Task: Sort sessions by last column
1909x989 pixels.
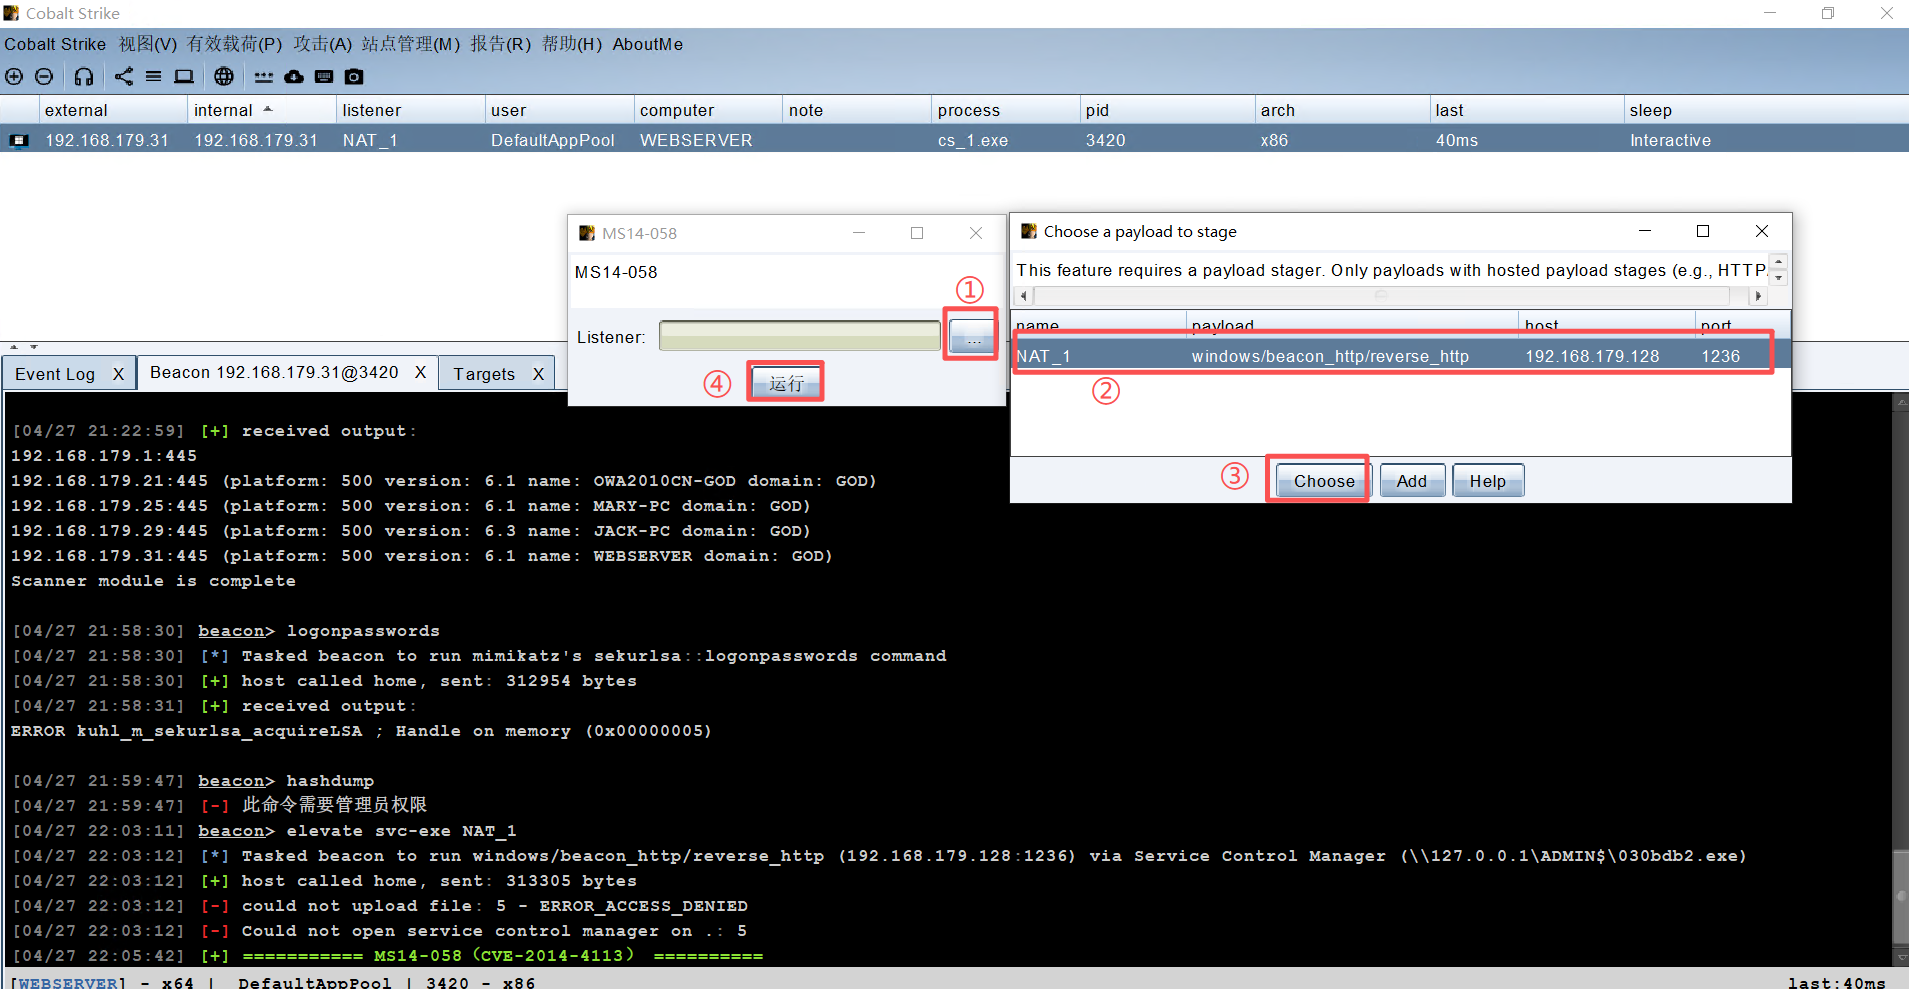Action: pyautogui.click(x=1526, y=110)
